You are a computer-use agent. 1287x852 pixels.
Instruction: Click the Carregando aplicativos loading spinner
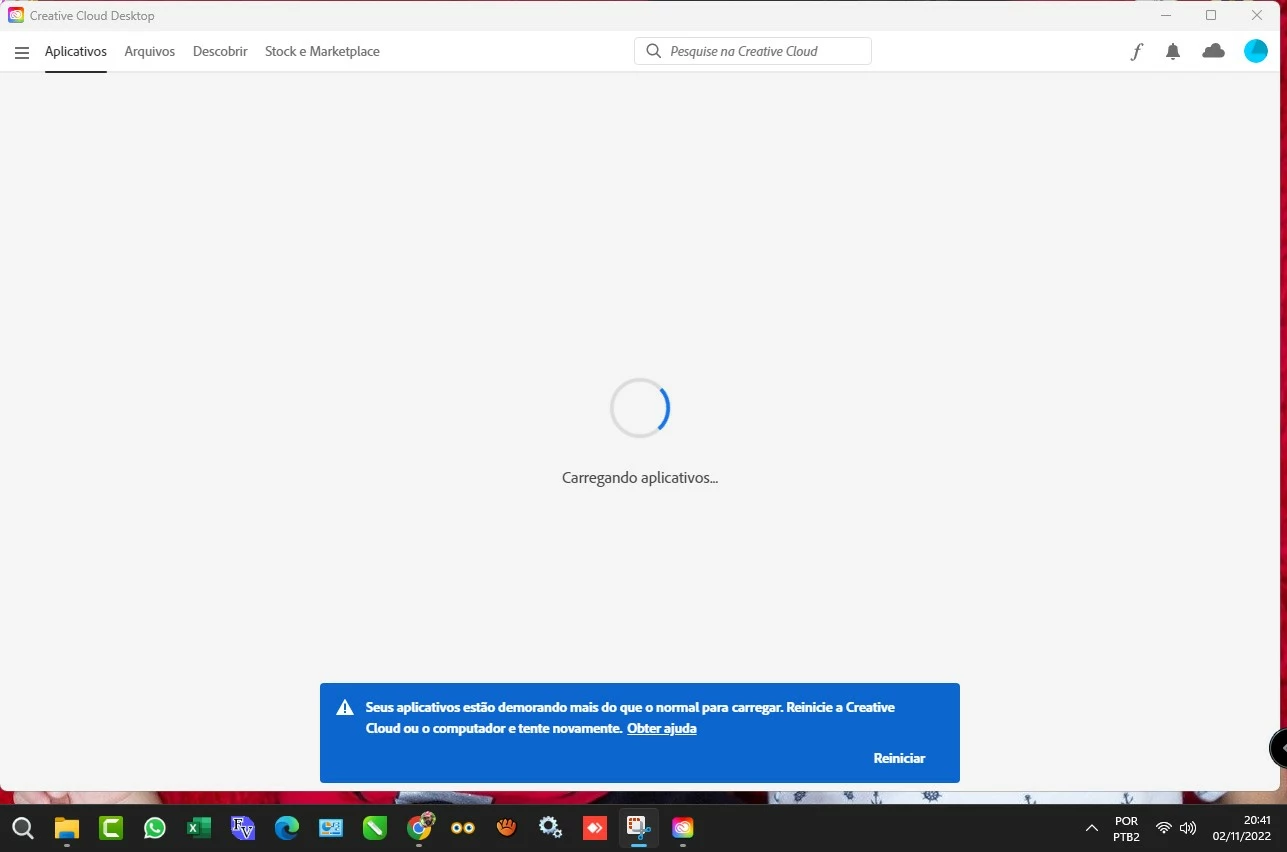[640, 408]
